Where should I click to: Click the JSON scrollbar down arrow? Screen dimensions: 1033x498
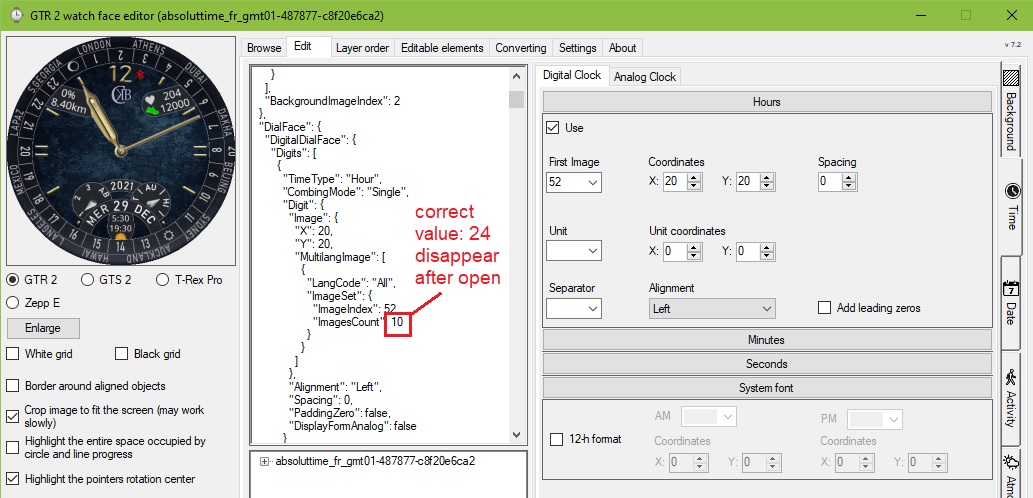pos(516,434)
